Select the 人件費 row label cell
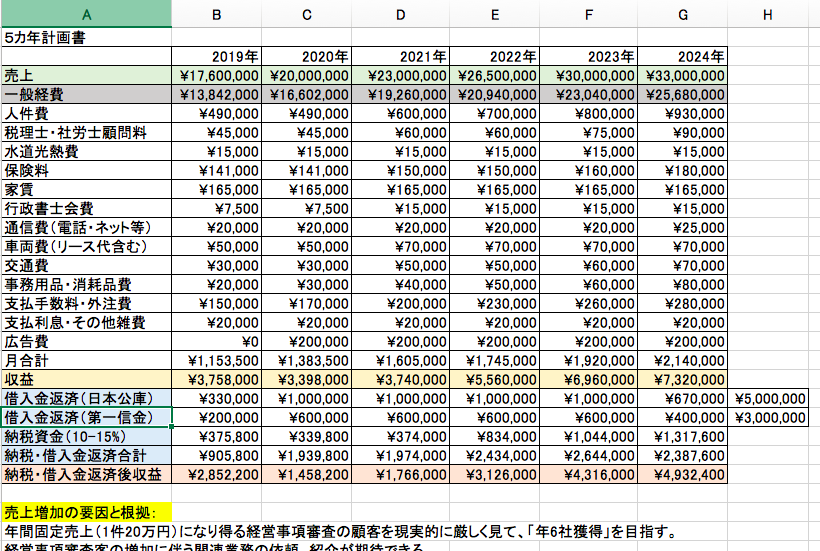The height and width of the screenshot is (551, 820). [86, 113]
